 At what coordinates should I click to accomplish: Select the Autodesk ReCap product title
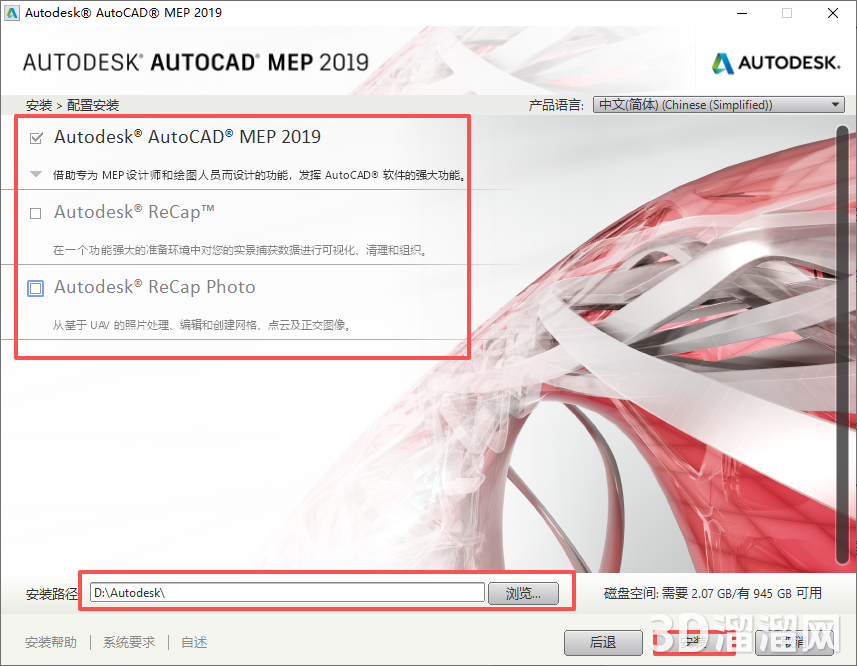[134, 212]
